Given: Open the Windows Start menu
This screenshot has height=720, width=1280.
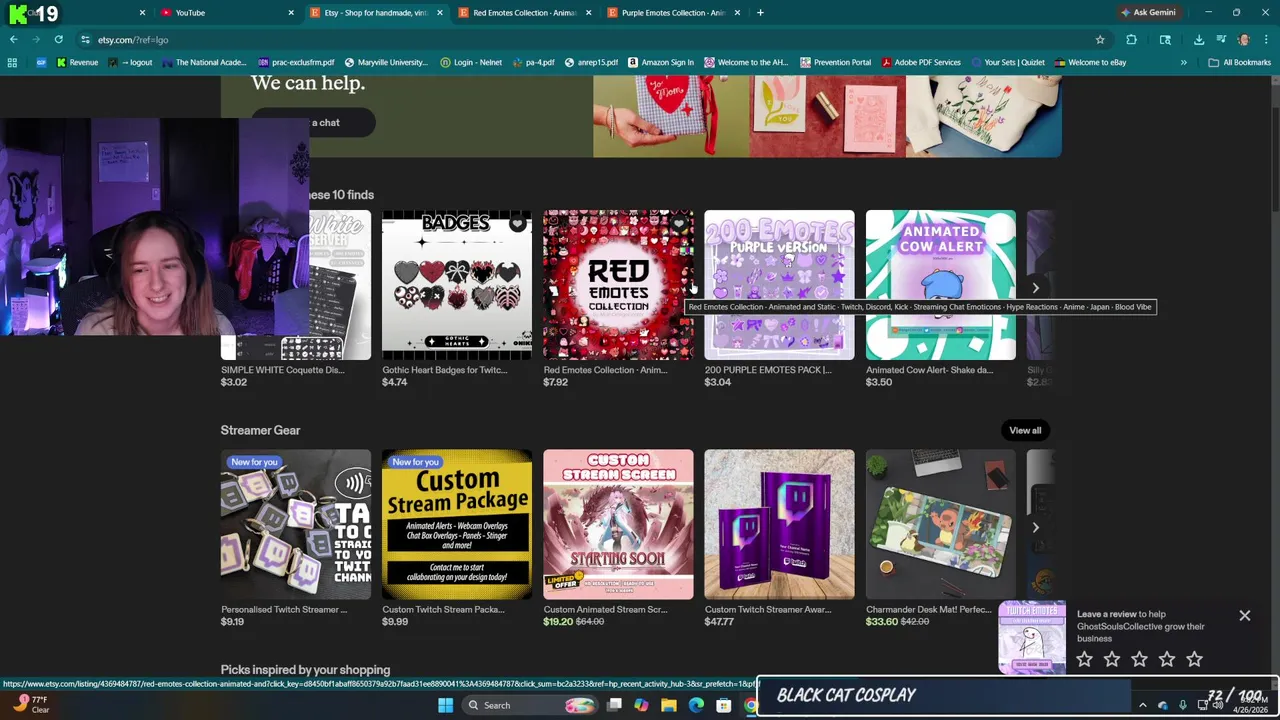Looking at the screenshot, I should (x=445, y=705).
